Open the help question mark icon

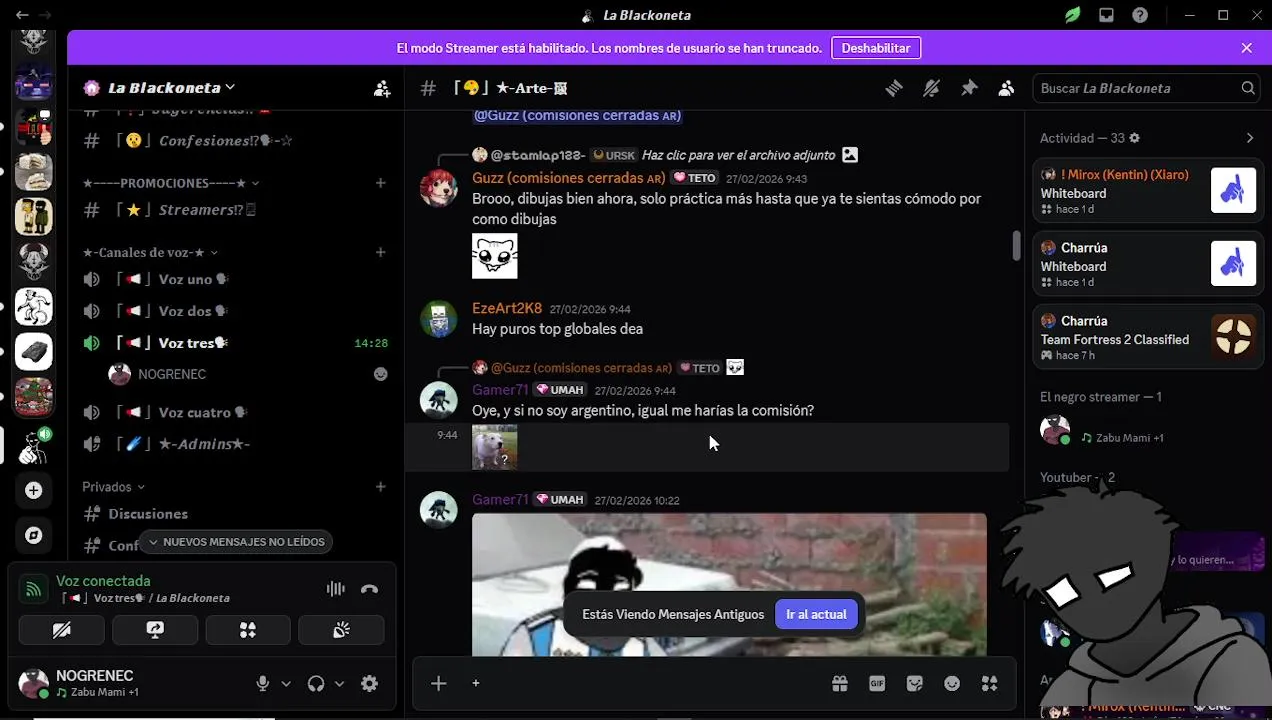1140,15
